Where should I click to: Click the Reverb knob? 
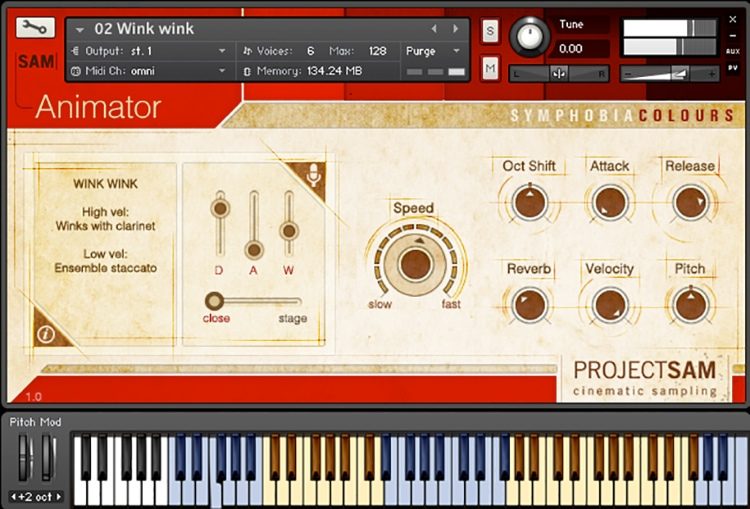(529, 305)
